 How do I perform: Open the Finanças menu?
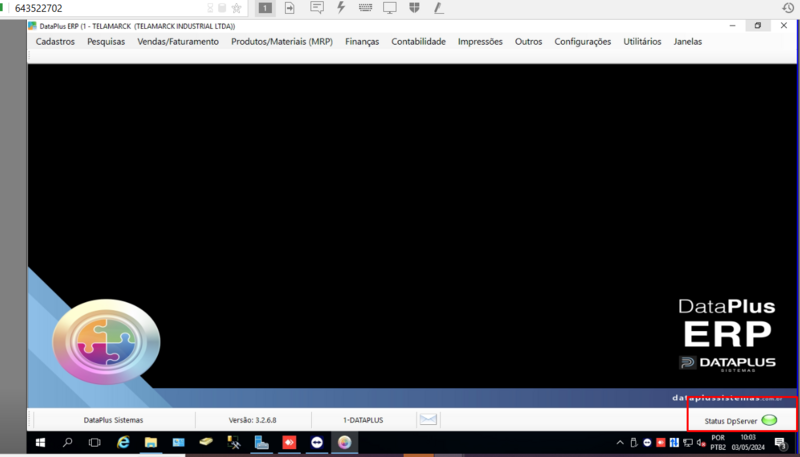pos(362,42)
